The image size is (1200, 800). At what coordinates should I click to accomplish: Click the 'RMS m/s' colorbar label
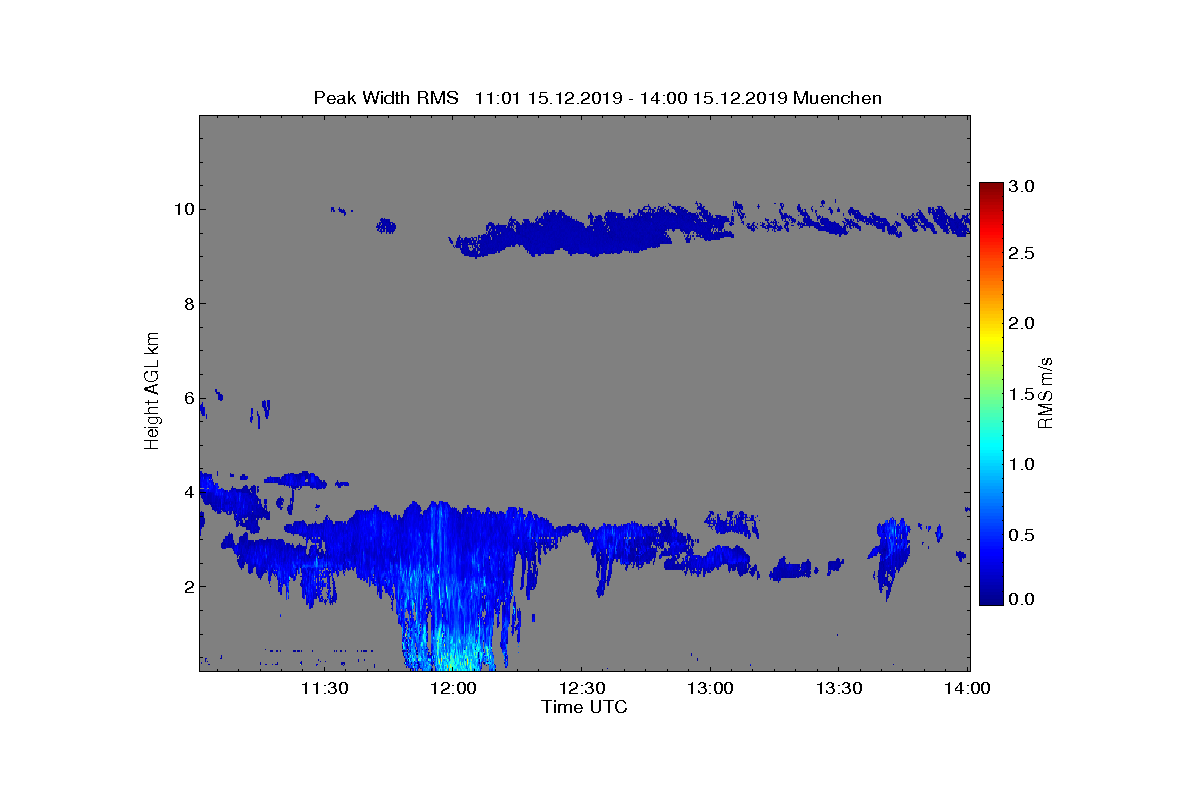click(x=1046, y=392)
